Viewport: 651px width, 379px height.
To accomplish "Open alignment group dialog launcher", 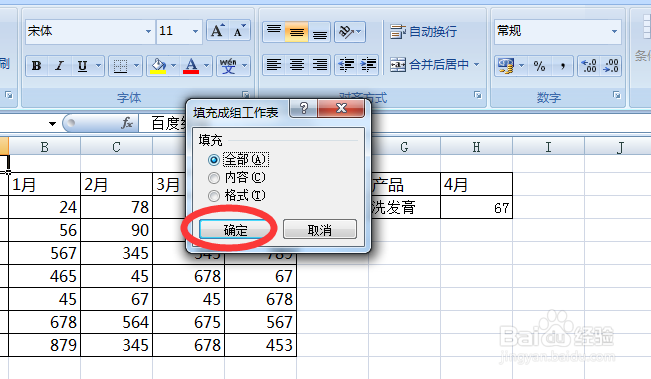I will coord(478,95).
